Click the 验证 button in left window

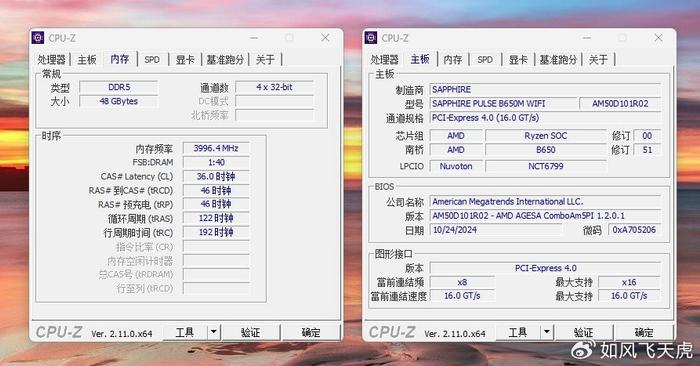[250, 333]
